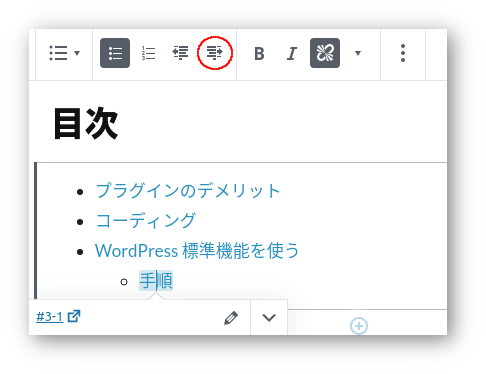The height and width of the screenshot is (374, 486).
Task: Convert to numbered ordered list
Action: coord(148,53)
